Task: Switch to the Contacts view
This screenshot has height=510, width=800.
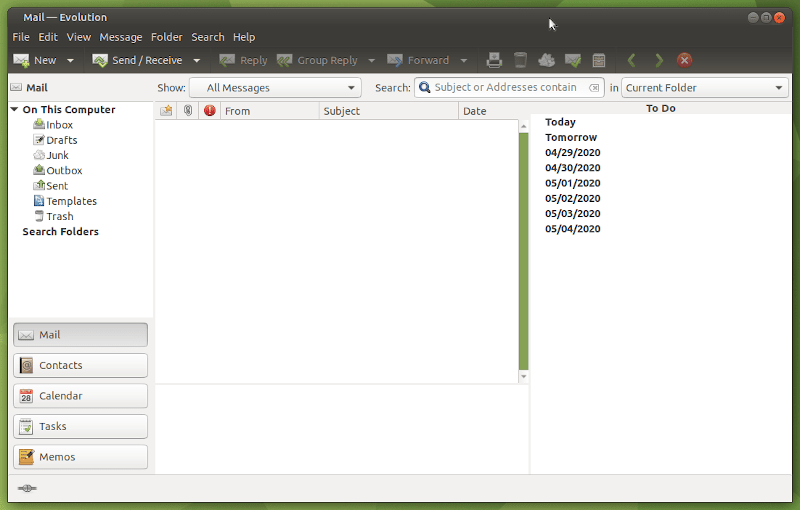Action: click(80, 366)
